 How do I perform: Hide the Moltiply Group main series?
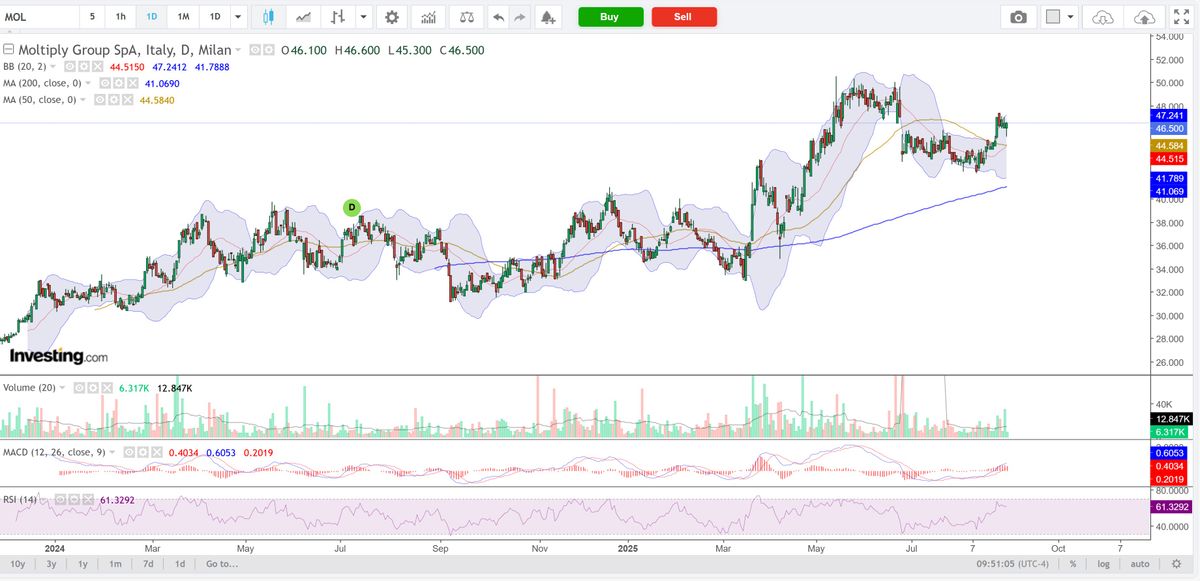254,49
